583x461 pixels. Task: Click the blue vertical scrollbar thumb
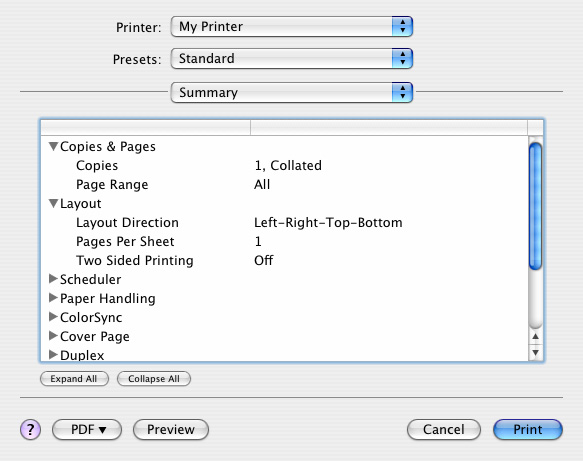[535, 206]
